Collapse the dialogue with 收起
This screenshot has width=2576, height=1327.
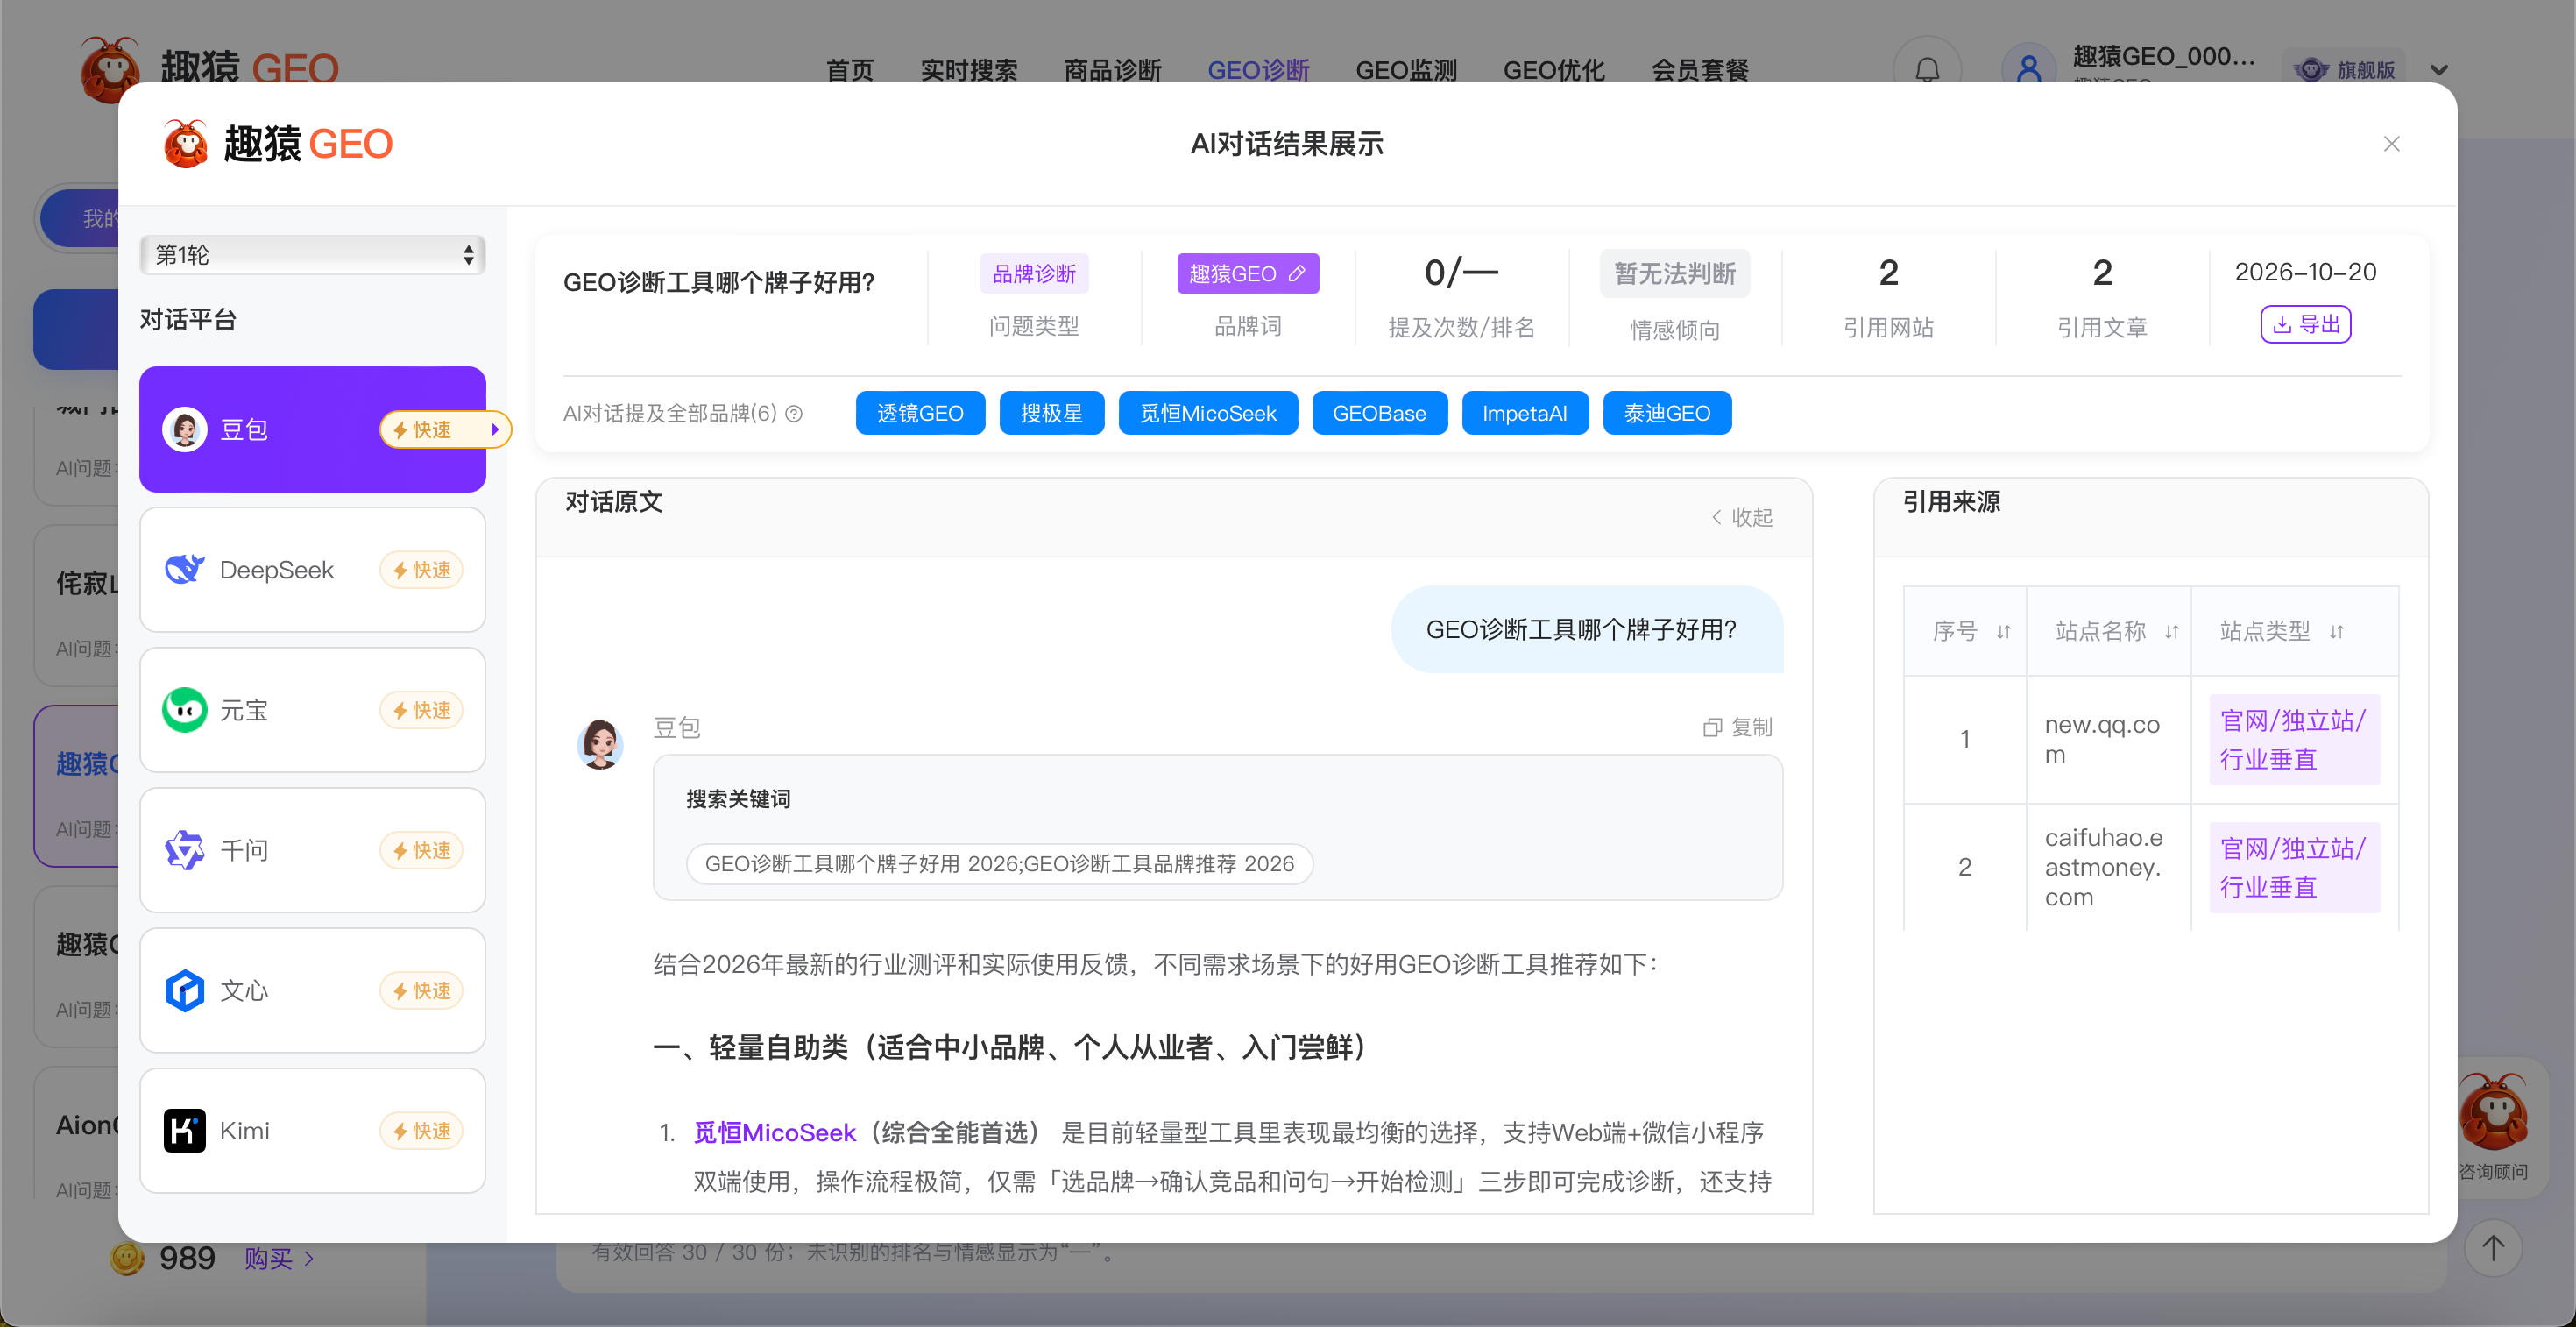(x=1742, y=517)
